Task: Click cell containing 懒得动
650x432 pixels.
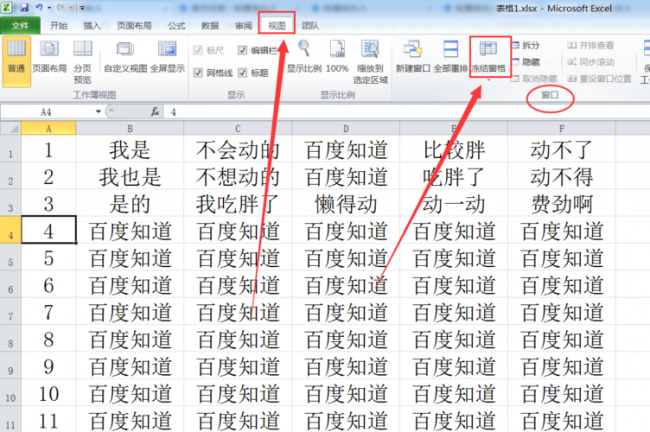Action: (346, 203)
